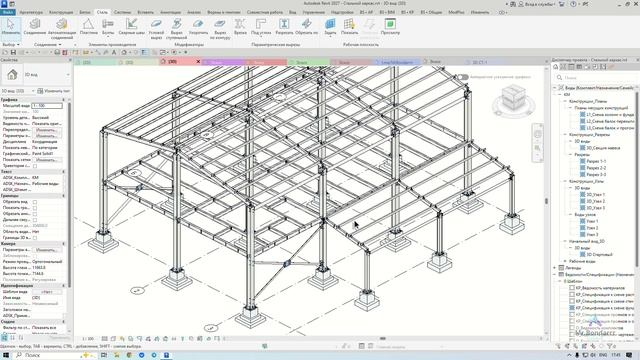Choose the Corner Cut modifier
The image size is (640, 360).
tap(156, 29)
